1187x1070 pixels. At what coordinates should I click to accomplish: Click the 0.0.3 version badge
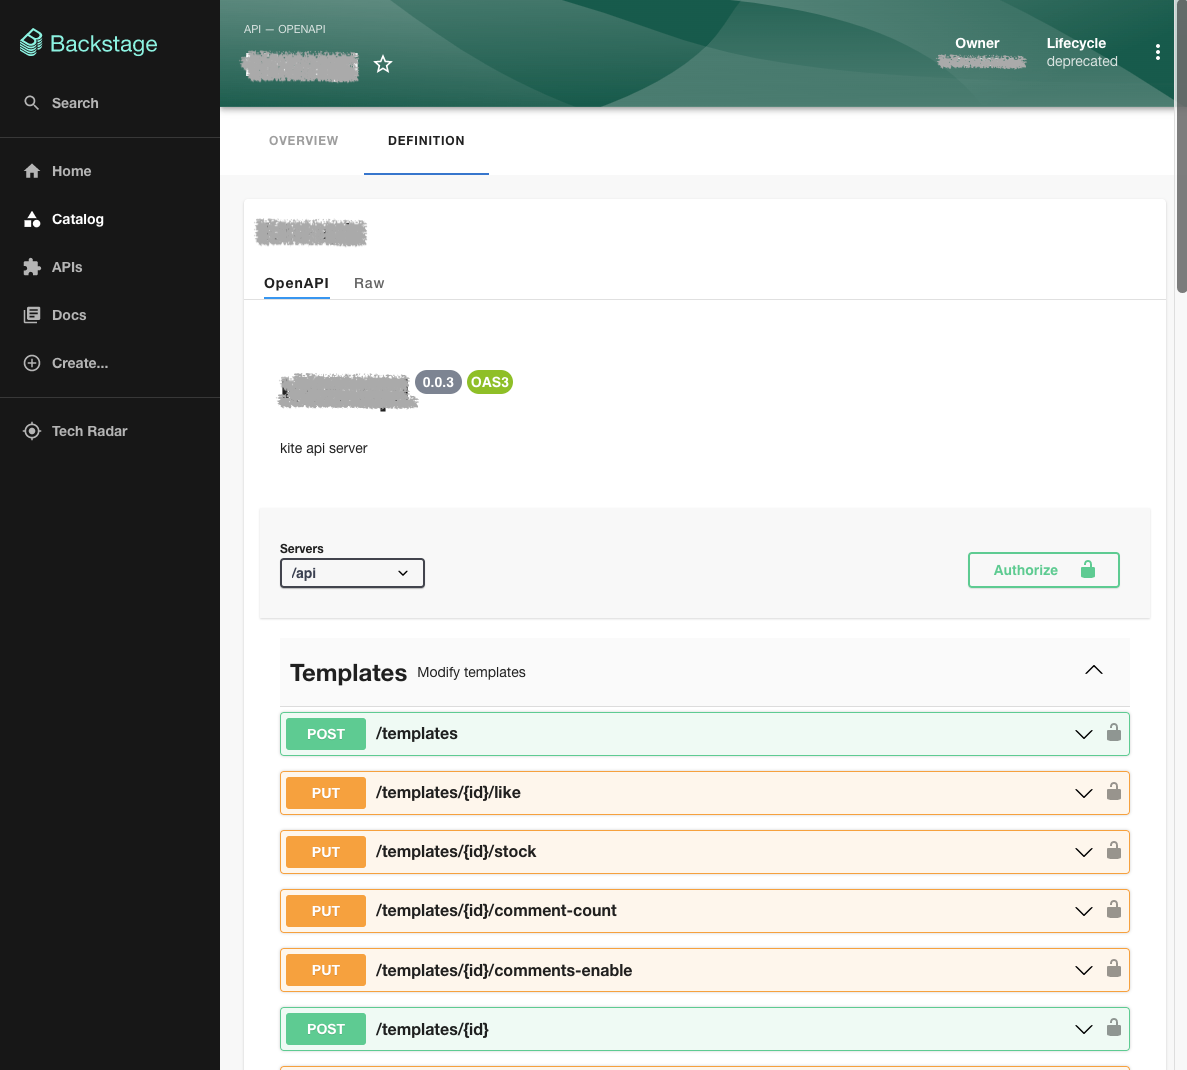(x=438, y=382)
